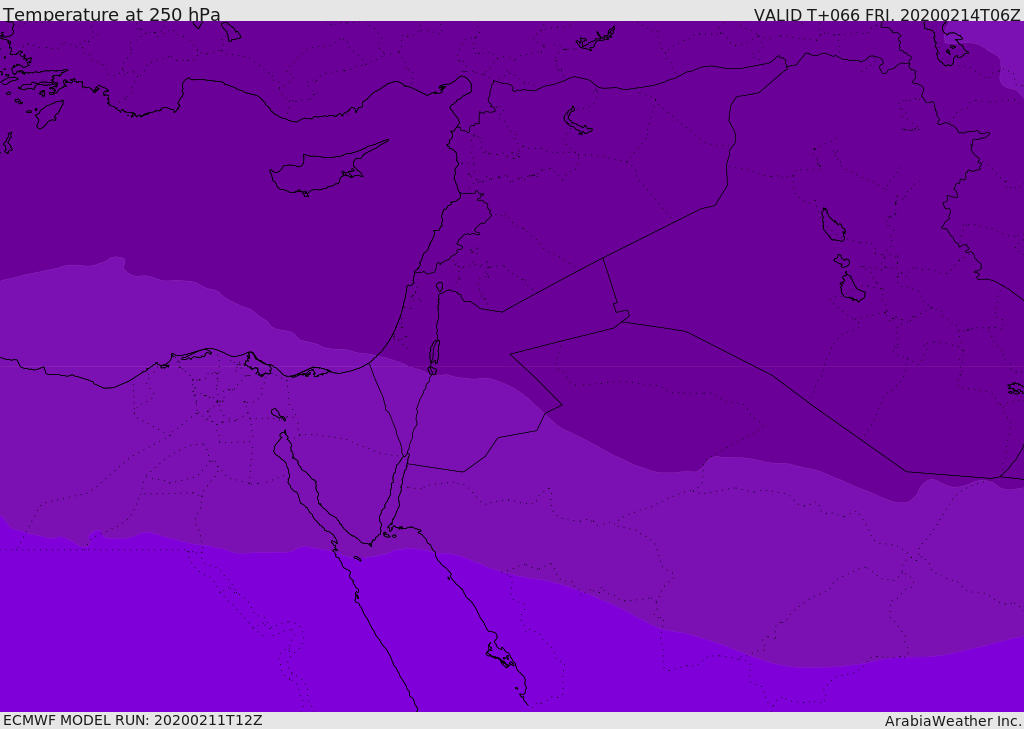Click the 'VALID T+066 FRI. 20200214T06Z' label

pos(887,14)
